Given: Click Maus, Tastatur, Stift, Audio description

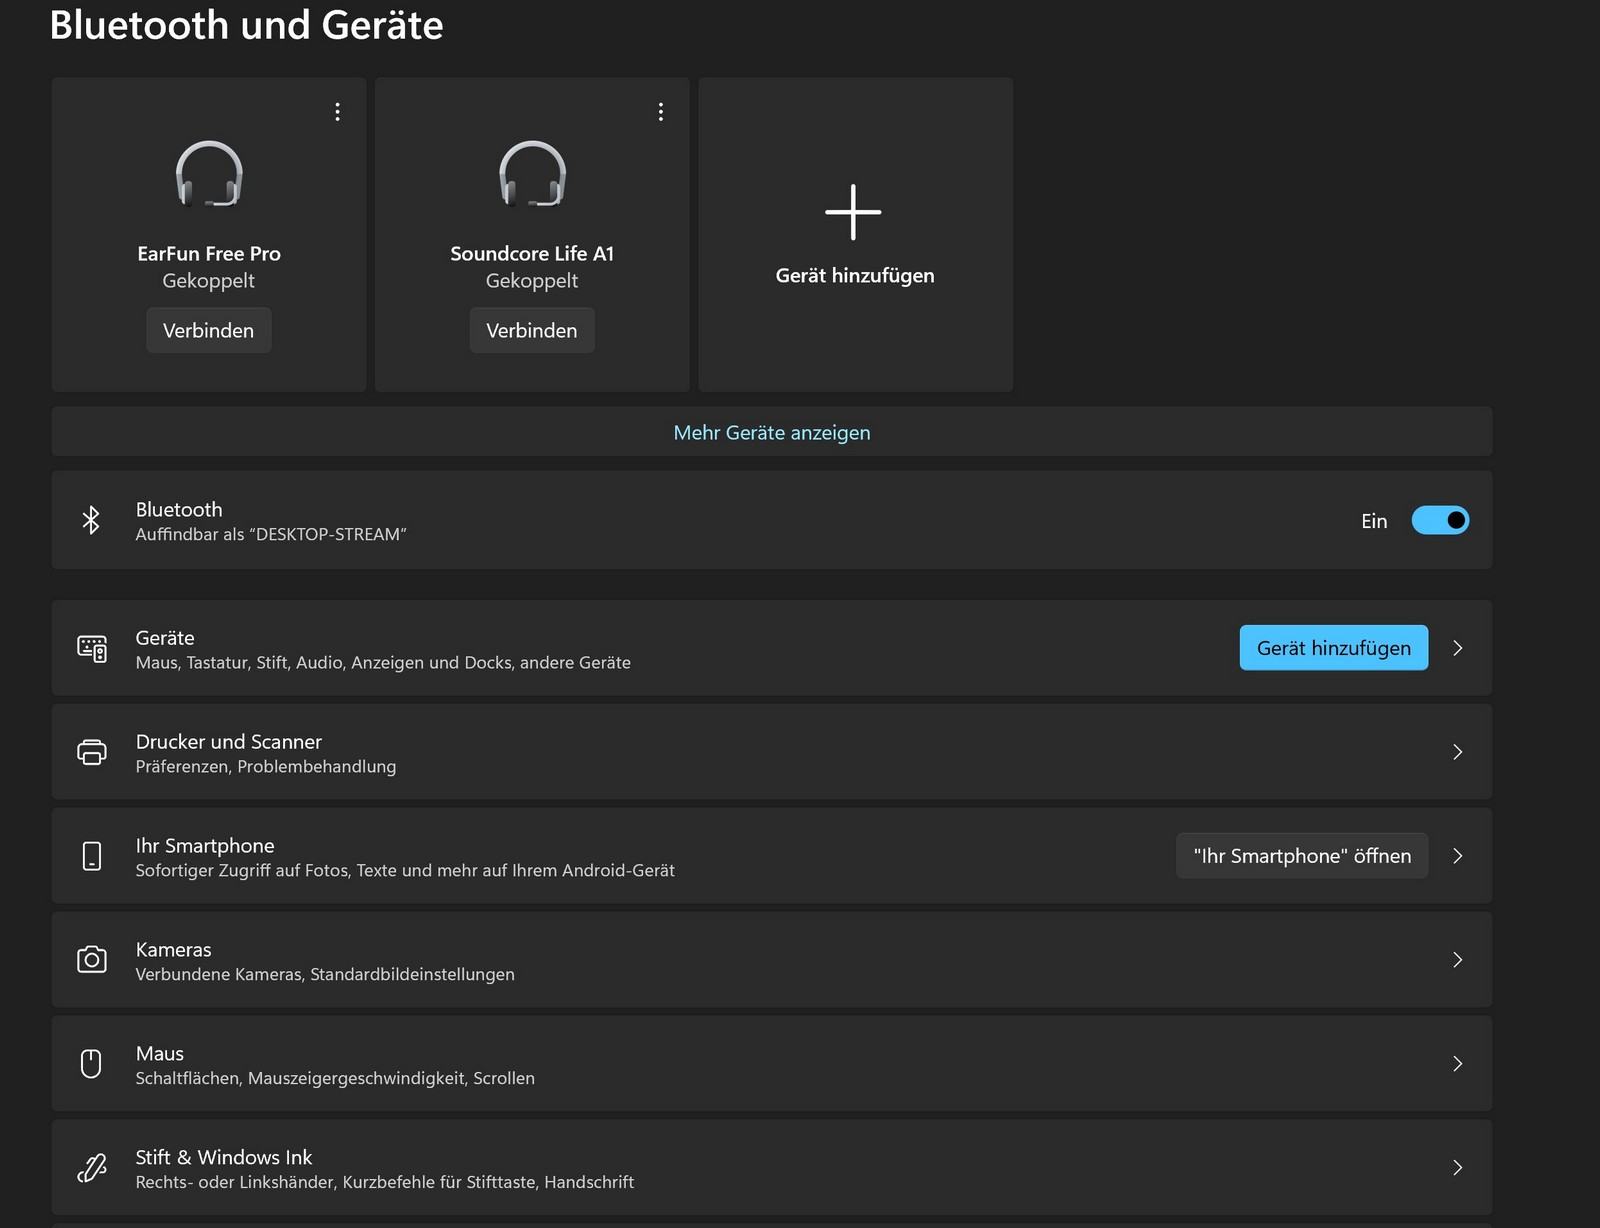Looking at the screenshot, I should (383, 663).
